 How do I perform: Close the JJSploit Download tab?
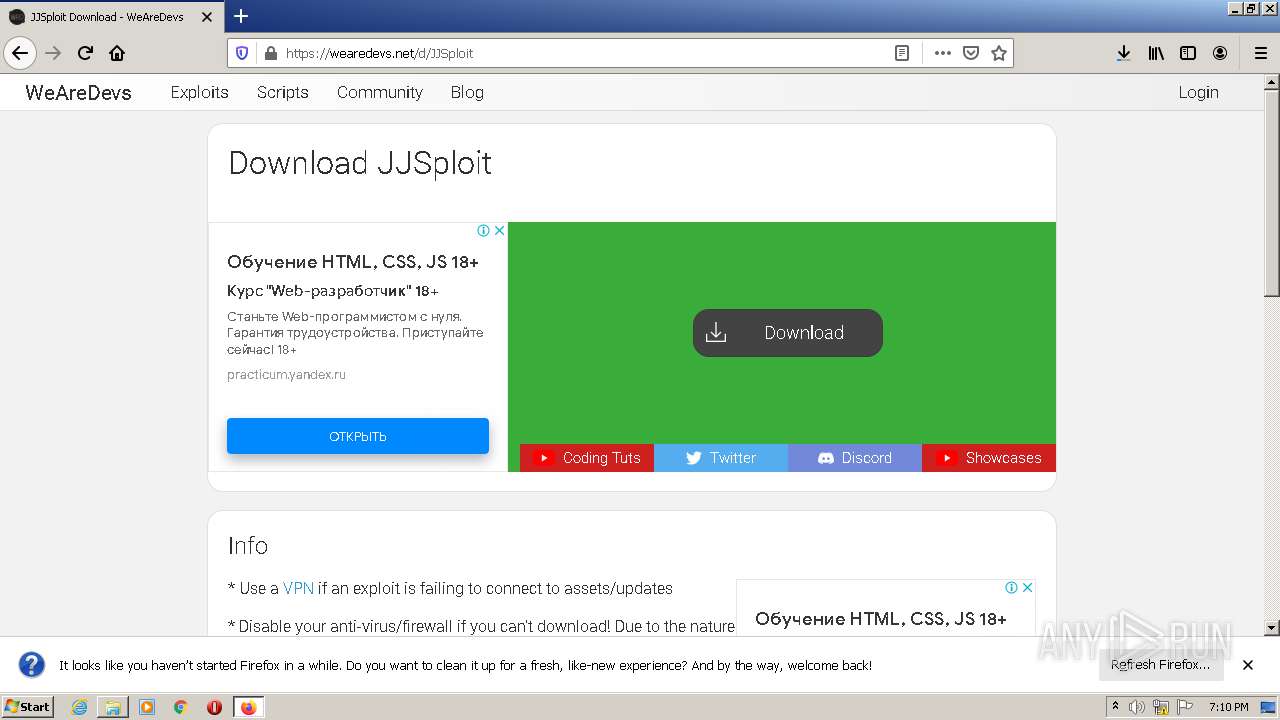pos(207,17)
